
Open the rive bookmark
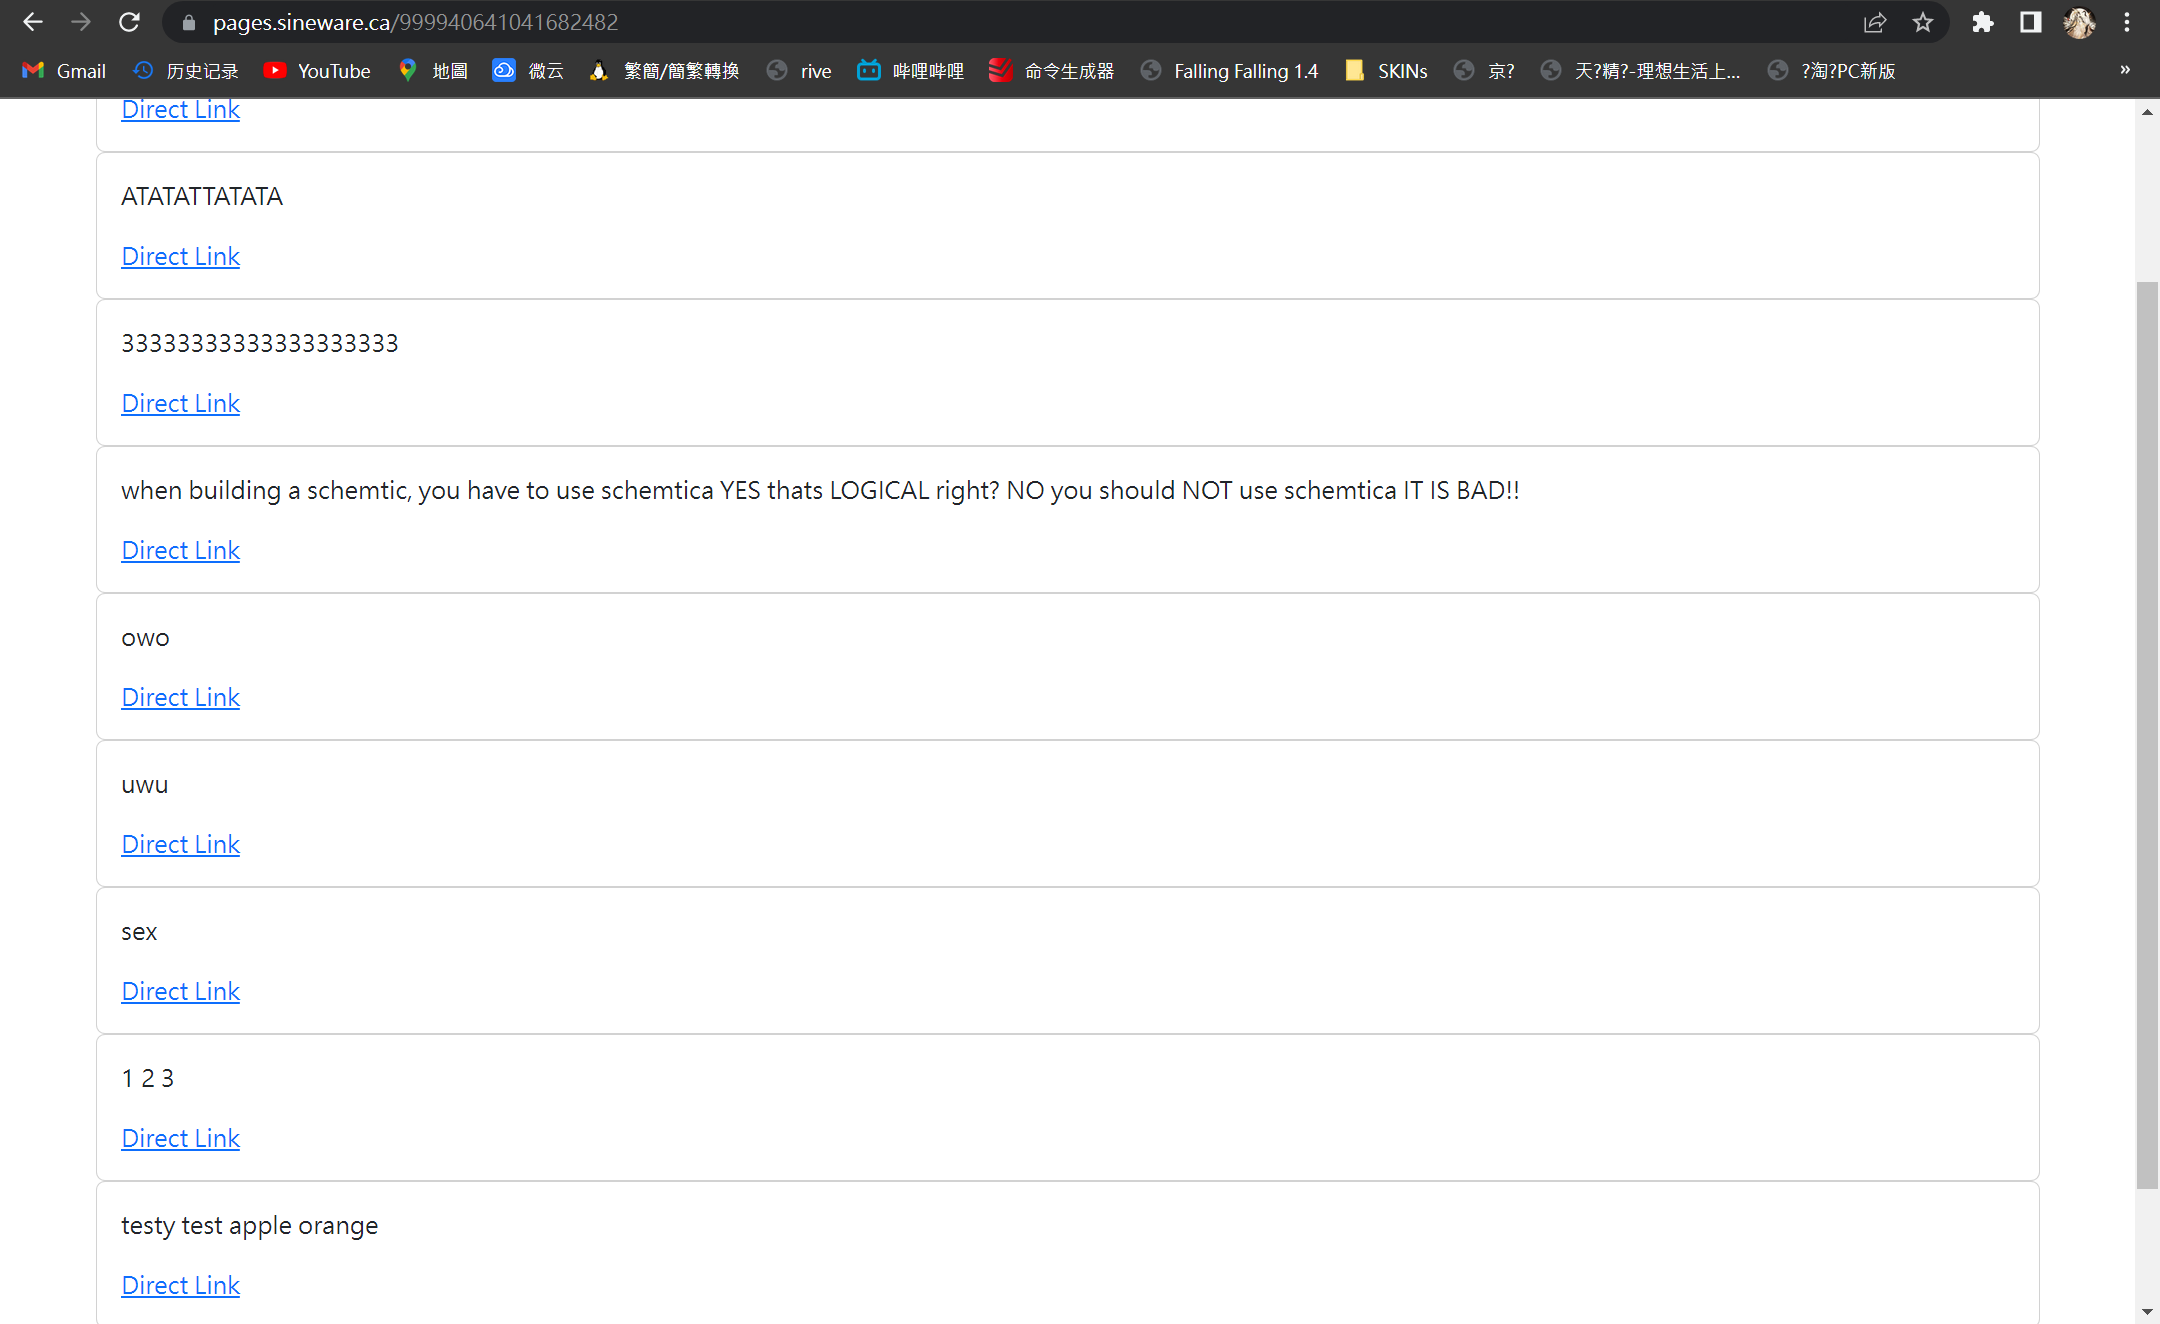pyautogui.click(x=799, y=71)
